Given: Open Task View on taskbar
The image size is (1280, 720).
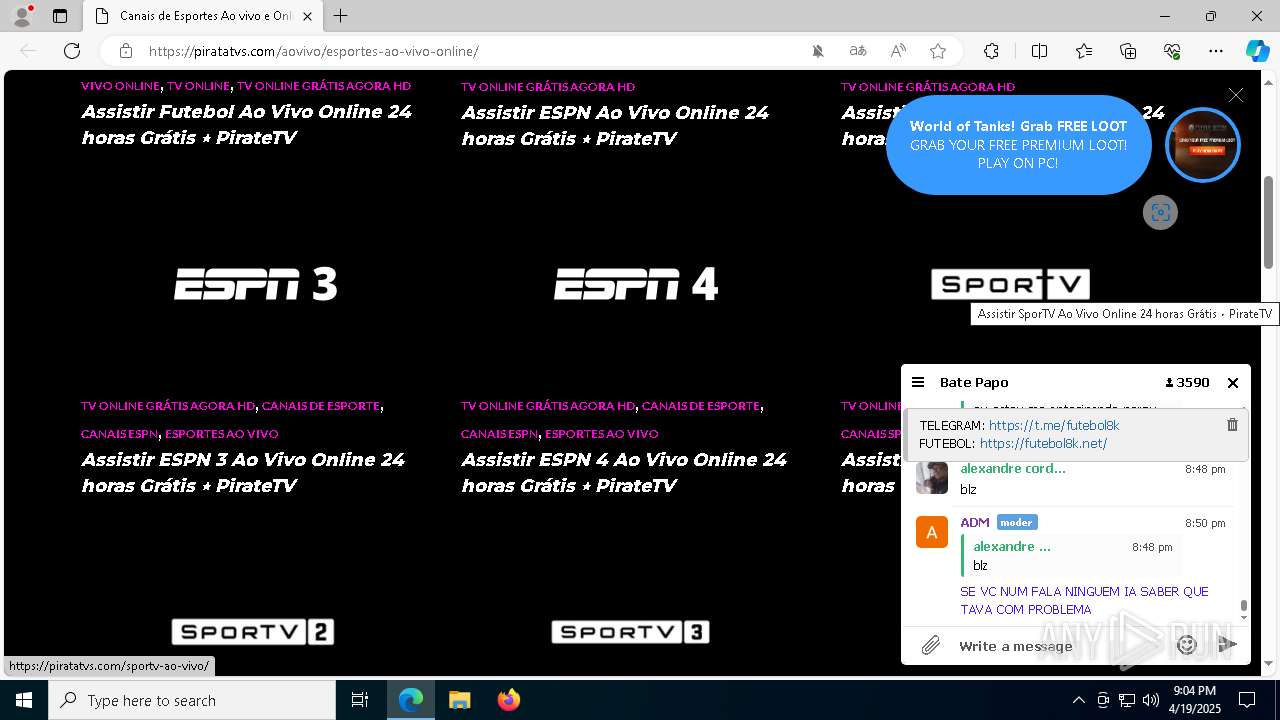Looking at the screenshot, I should pos(360,700).
